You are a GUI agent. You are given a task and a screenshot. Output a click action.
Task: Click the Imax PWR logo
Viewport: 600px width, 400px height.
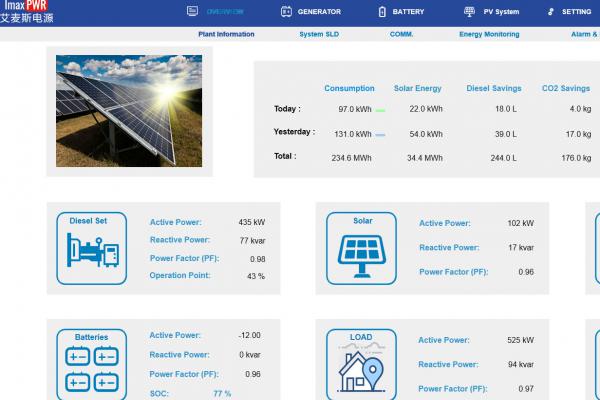pyautogui.click(x=28, y=12)
